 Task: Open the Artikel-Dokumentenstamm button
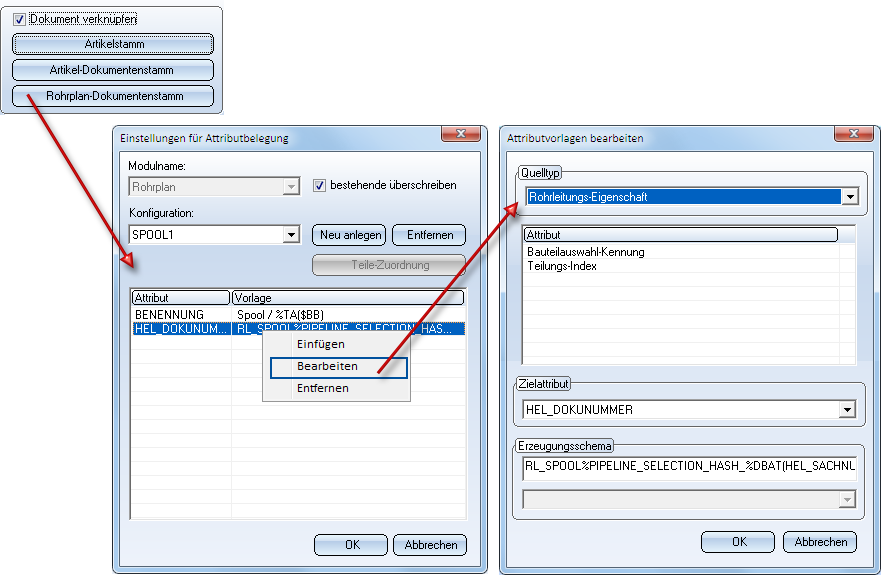click(113, 70)
